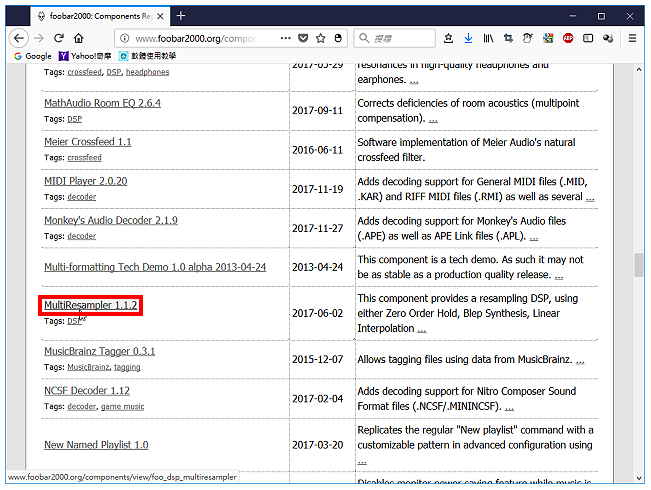Expand Multi-formatting Tech Demo description ellipsis

(x=559, y=277)
